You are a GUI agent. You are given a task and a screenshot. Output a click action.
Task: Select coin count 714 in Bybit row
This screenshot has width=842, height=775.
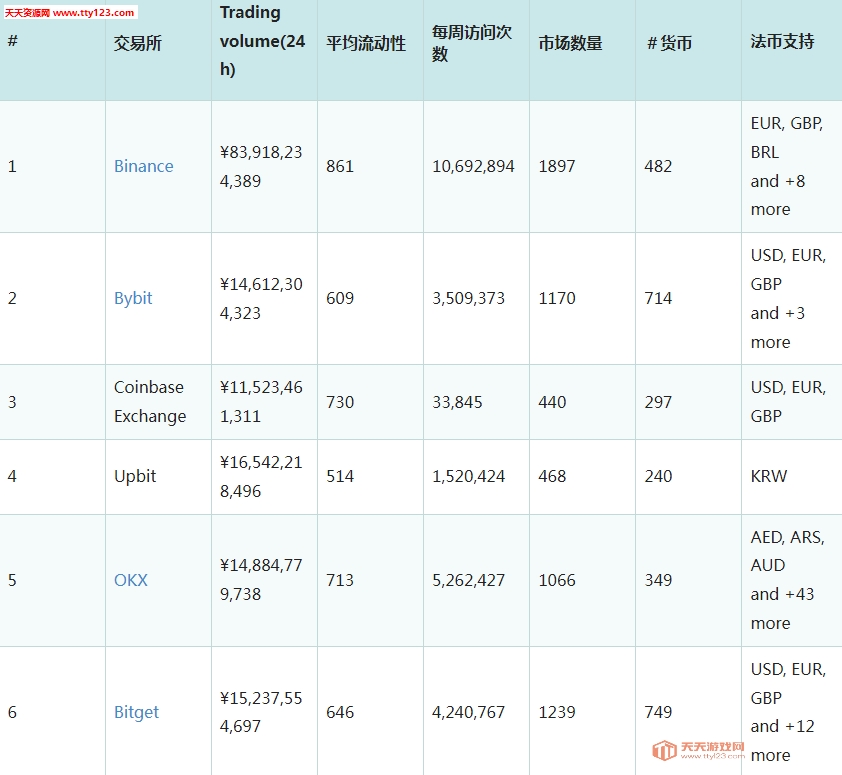click(x=658, y=298)
